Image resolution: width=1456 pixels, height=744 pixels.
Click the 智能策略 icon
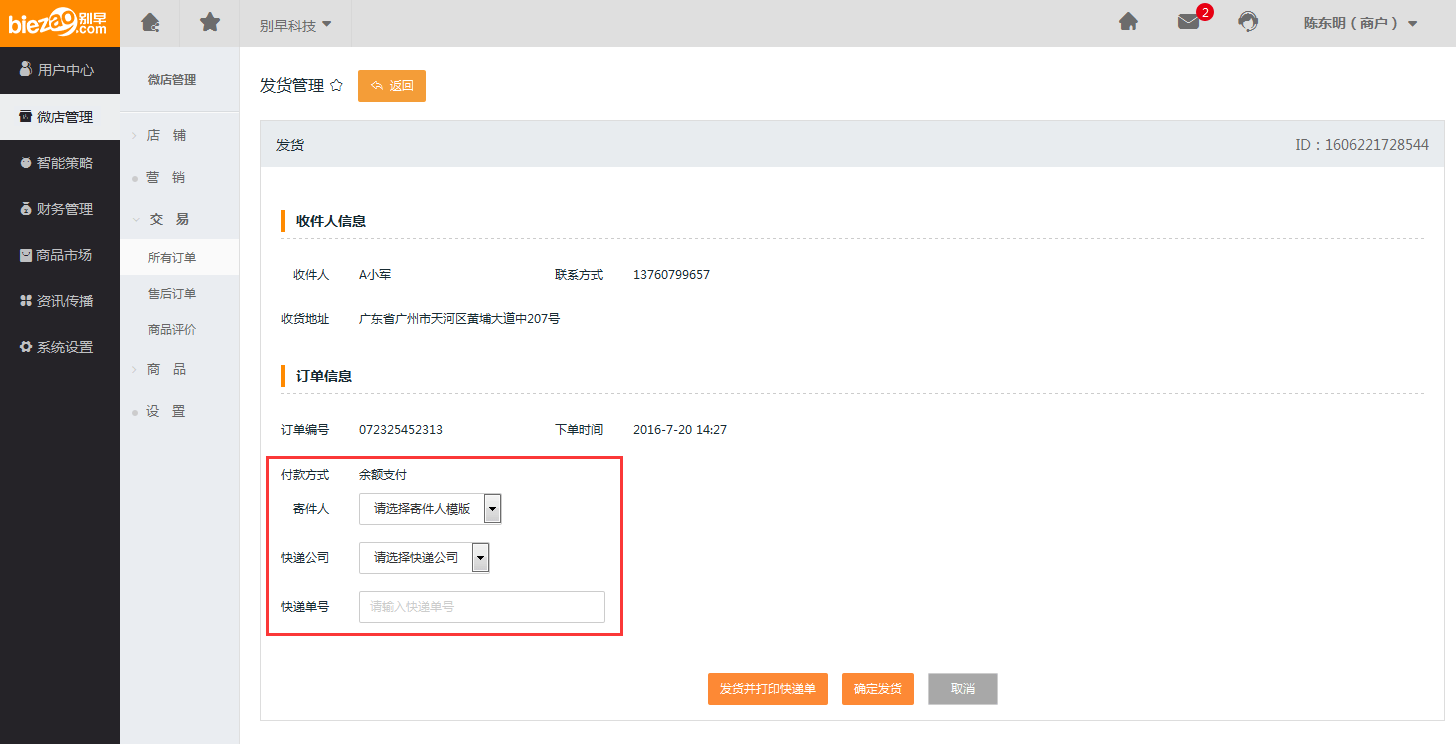point(26,163)
